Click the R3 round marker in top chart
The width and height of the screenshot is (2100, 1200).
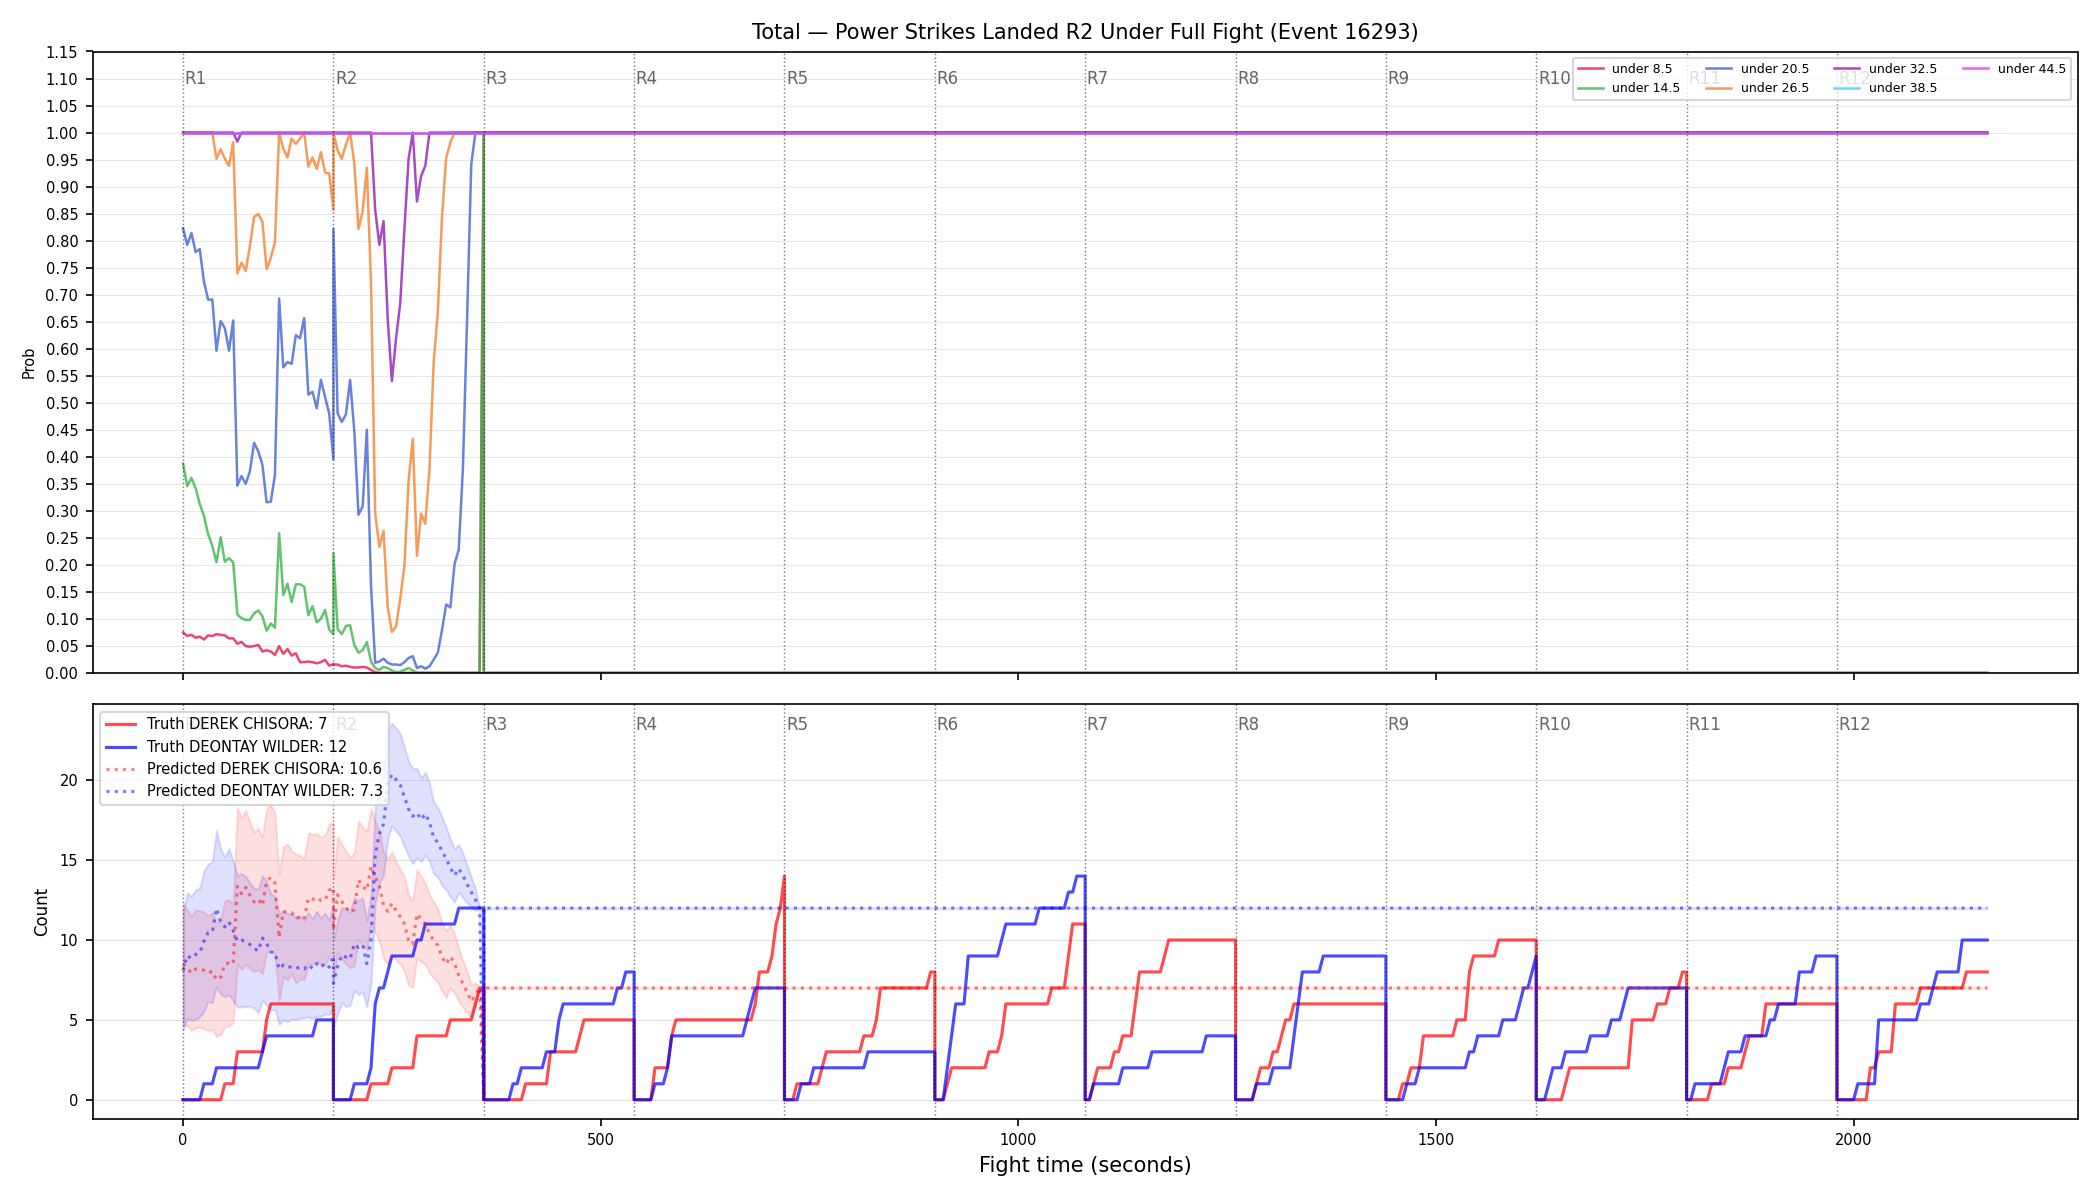coord(497,78)
